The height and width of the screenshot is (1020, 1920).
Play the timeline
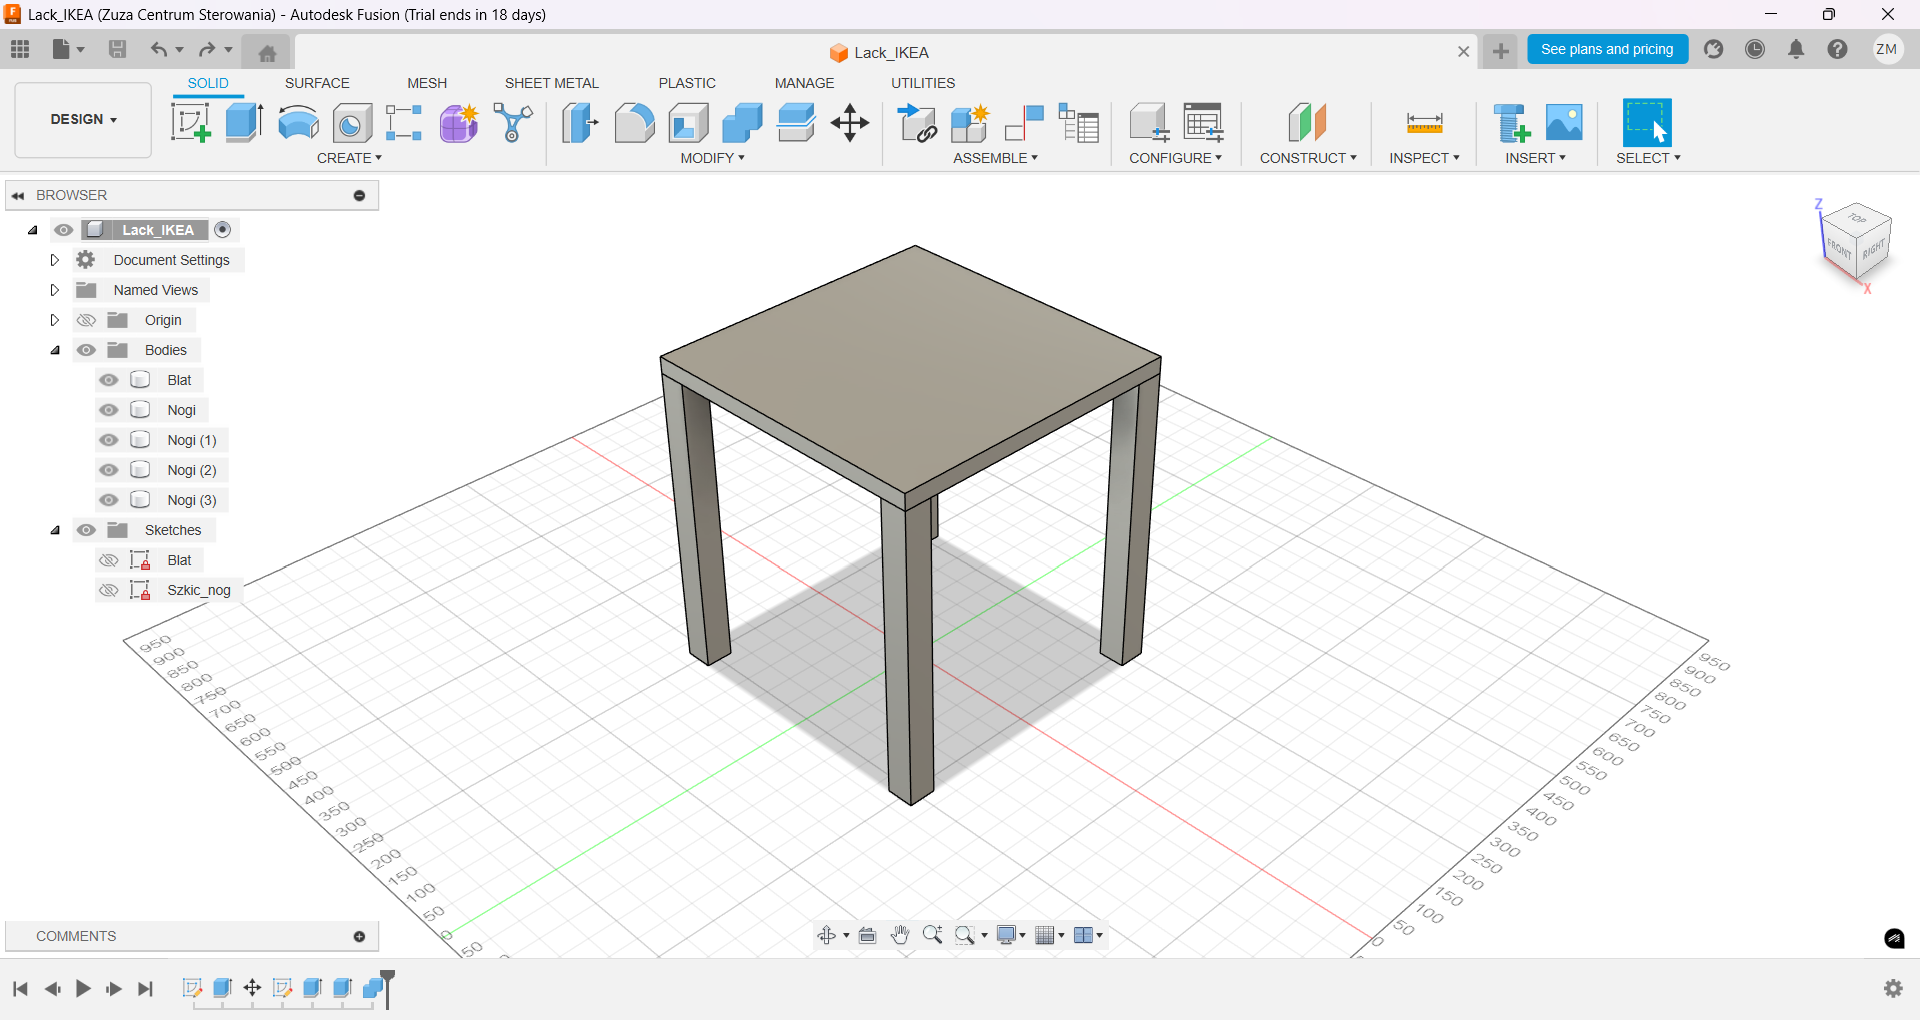[83, 988]
